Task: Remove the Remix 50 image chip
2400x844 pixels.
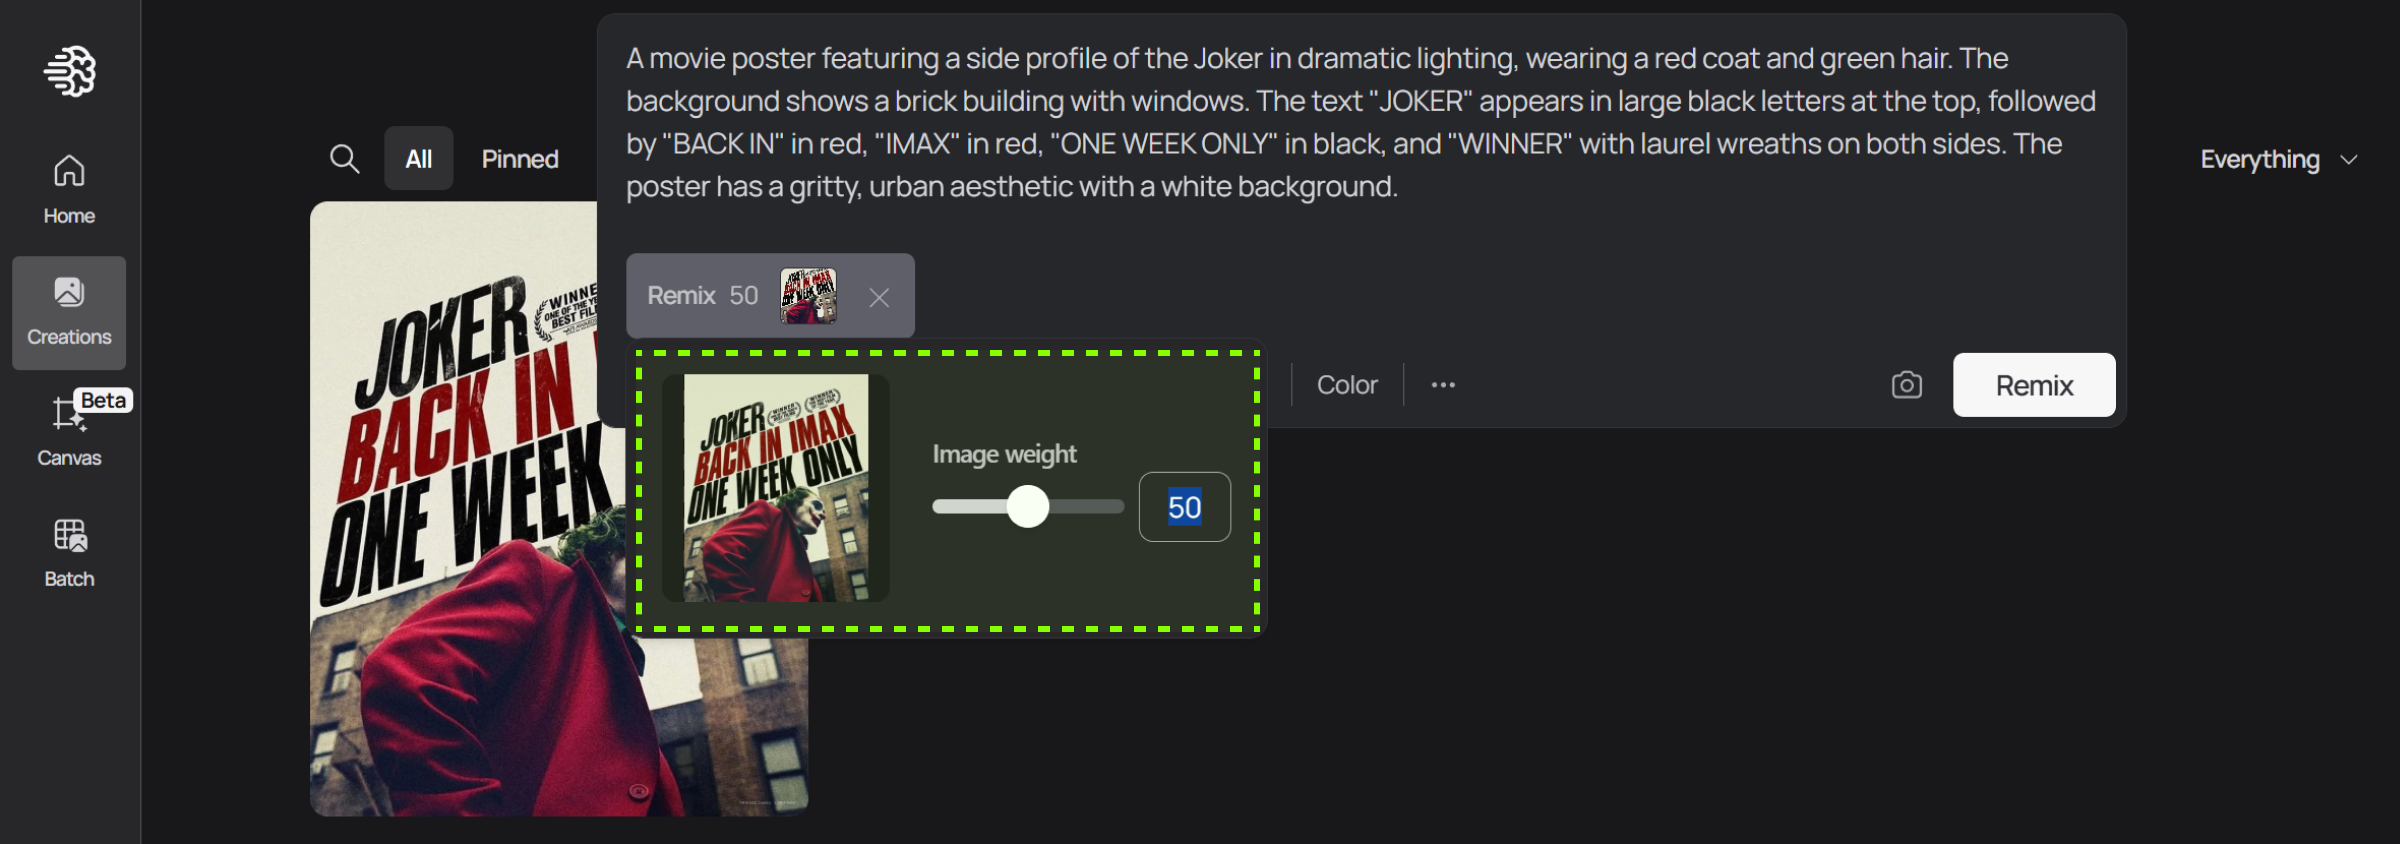Action: click(x=879, y=297)
